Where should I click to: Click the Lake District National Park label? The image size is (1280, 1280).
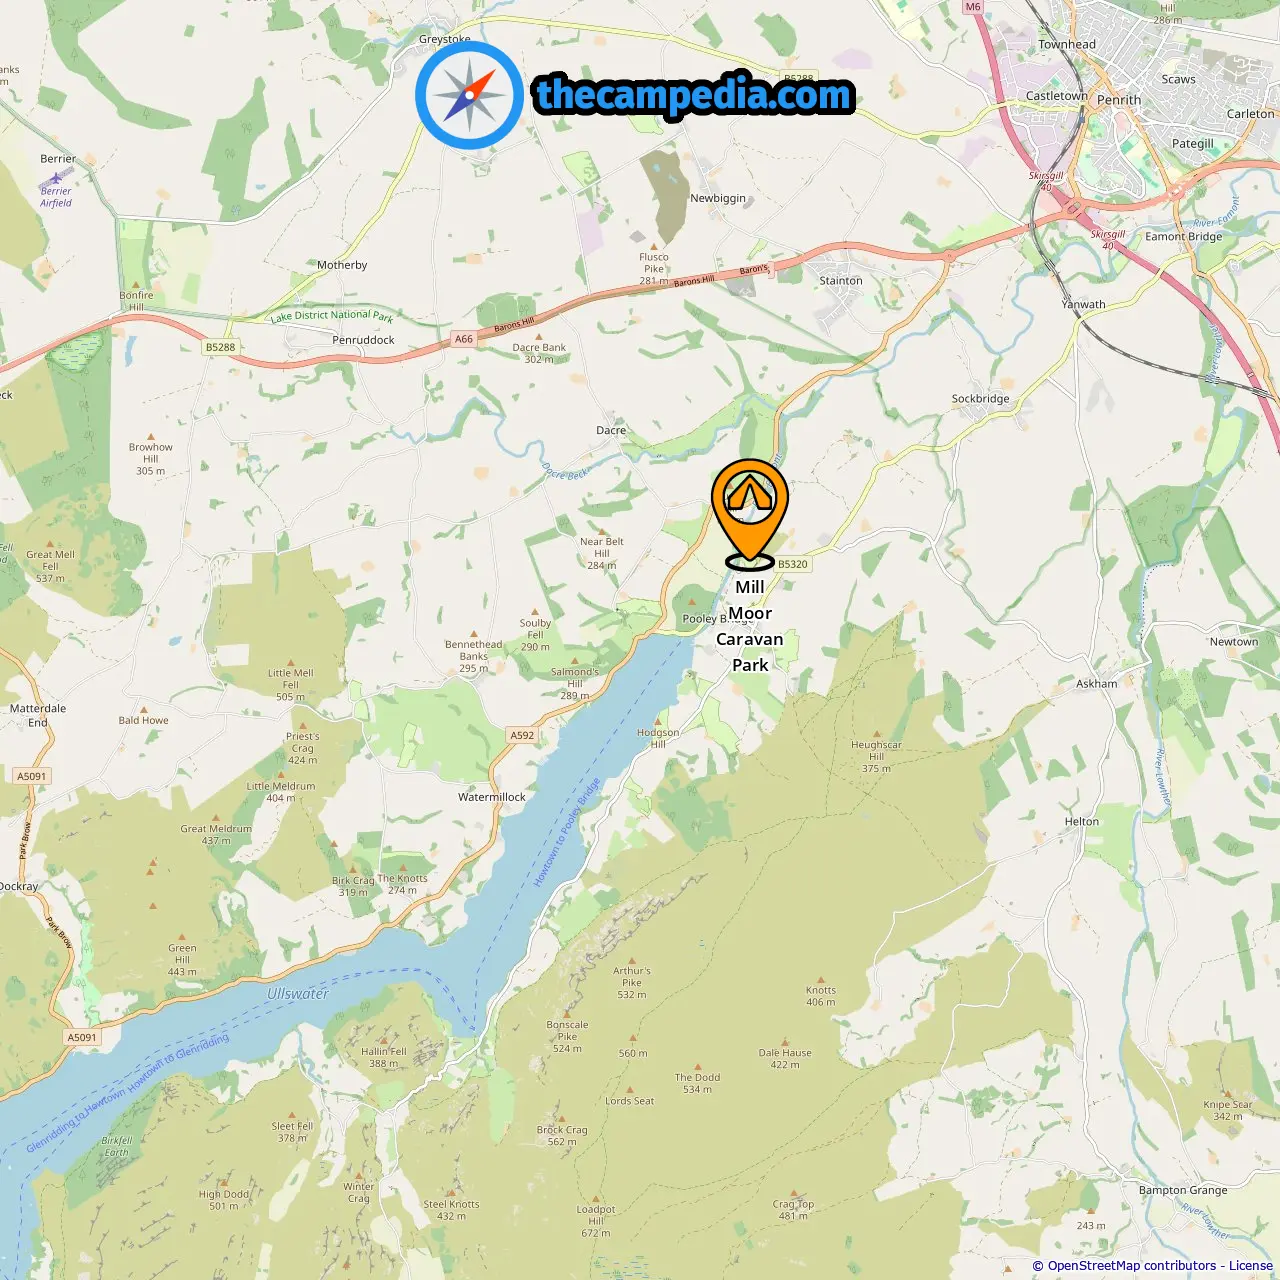[331, 315]
